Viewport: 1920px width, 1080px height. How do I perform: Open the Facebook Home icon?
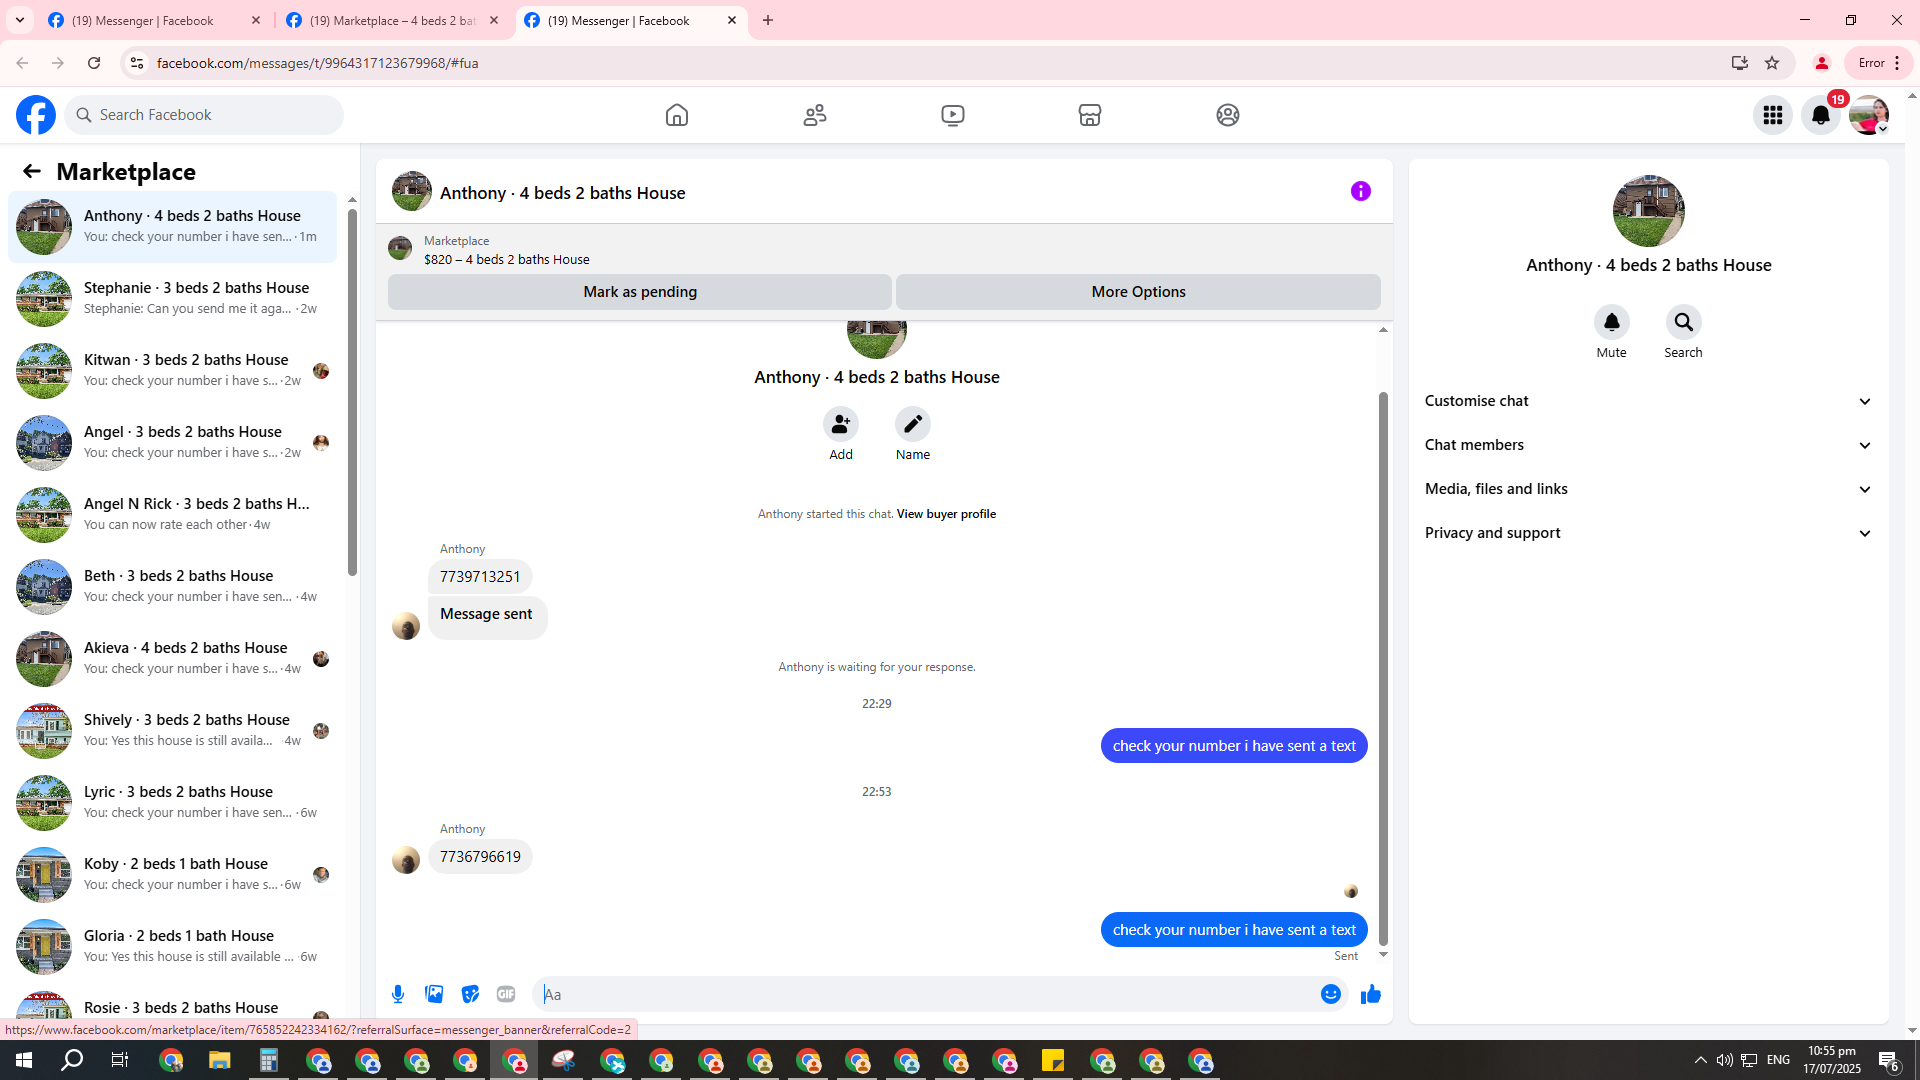[677, 115]
